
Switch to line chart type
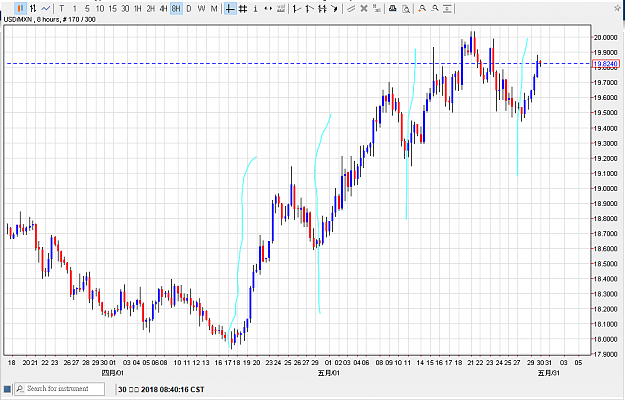pyautogui.click(x=46, y=8)
